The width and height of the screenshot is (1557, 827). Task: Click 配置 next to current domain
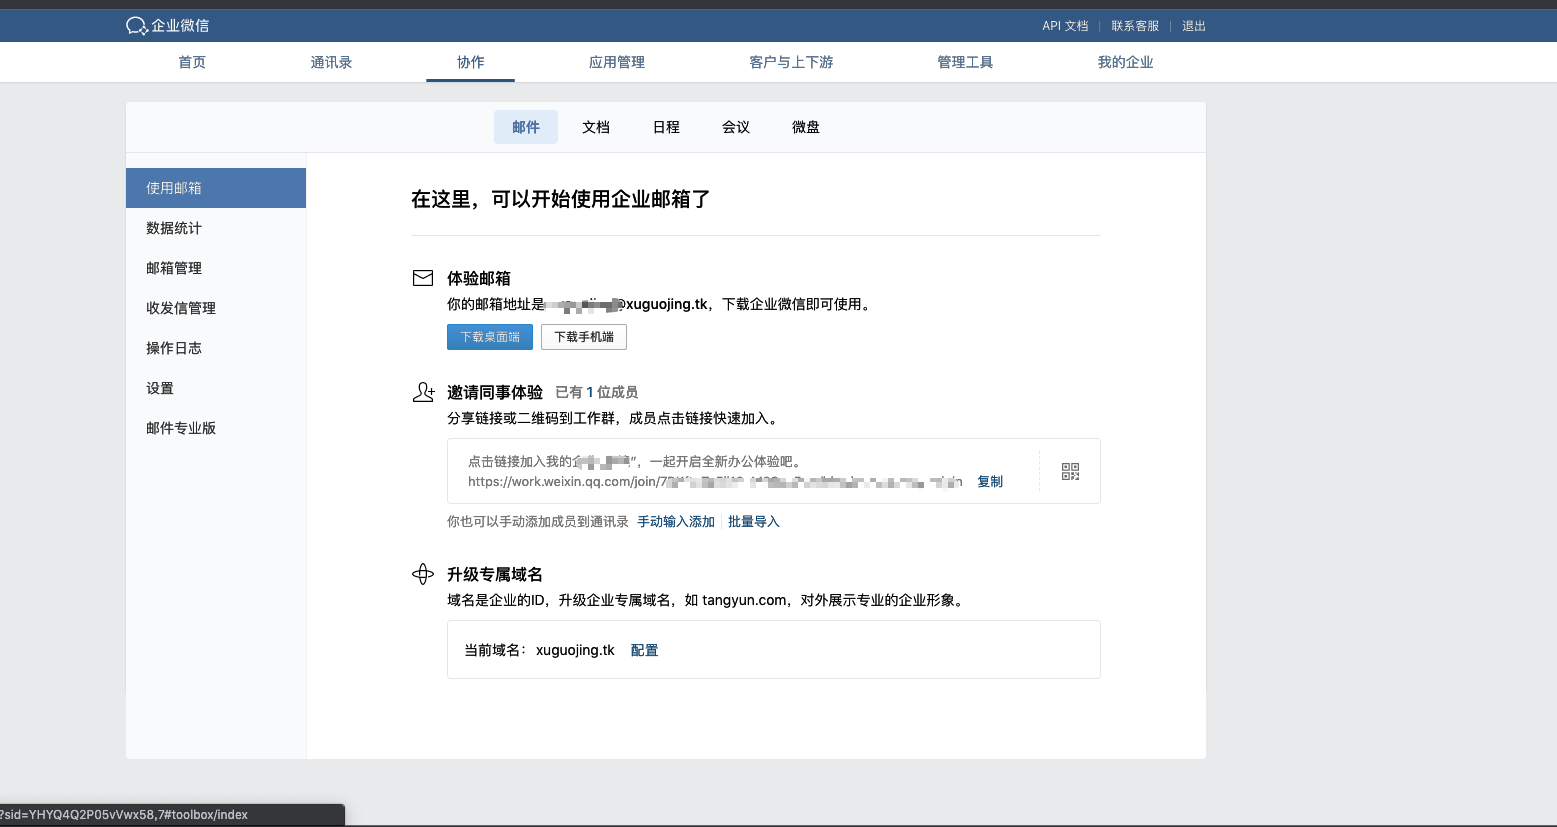coord(644,650)
